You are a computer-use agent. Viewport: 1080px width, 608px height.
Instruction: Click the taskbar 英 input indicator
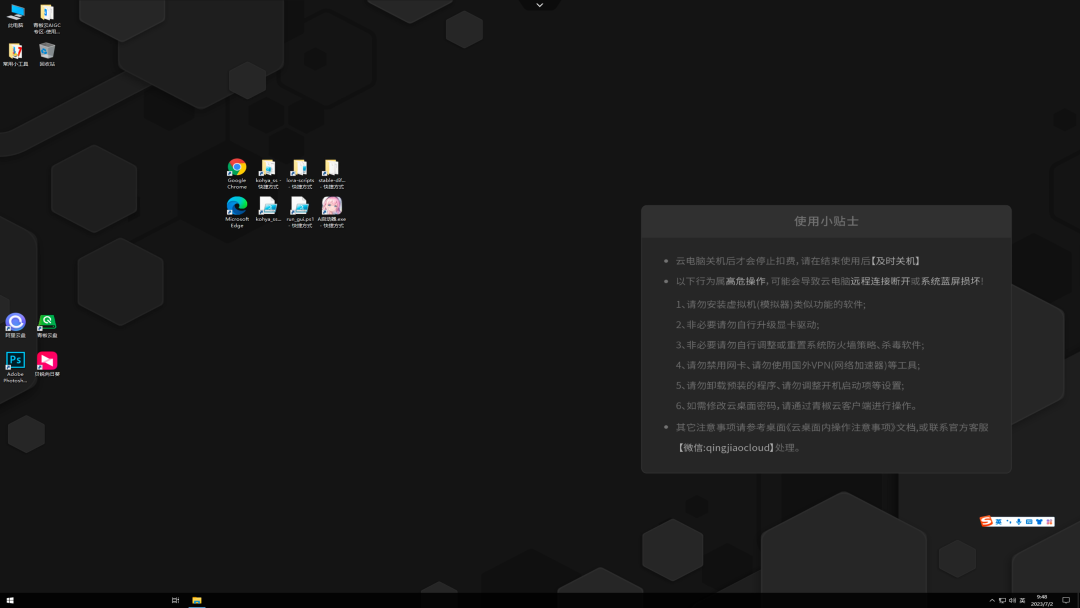1022,600
